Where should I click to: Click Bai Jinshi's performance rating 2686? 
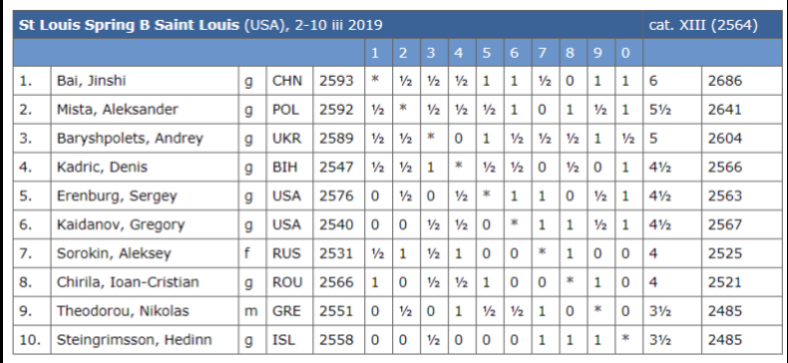725,81
